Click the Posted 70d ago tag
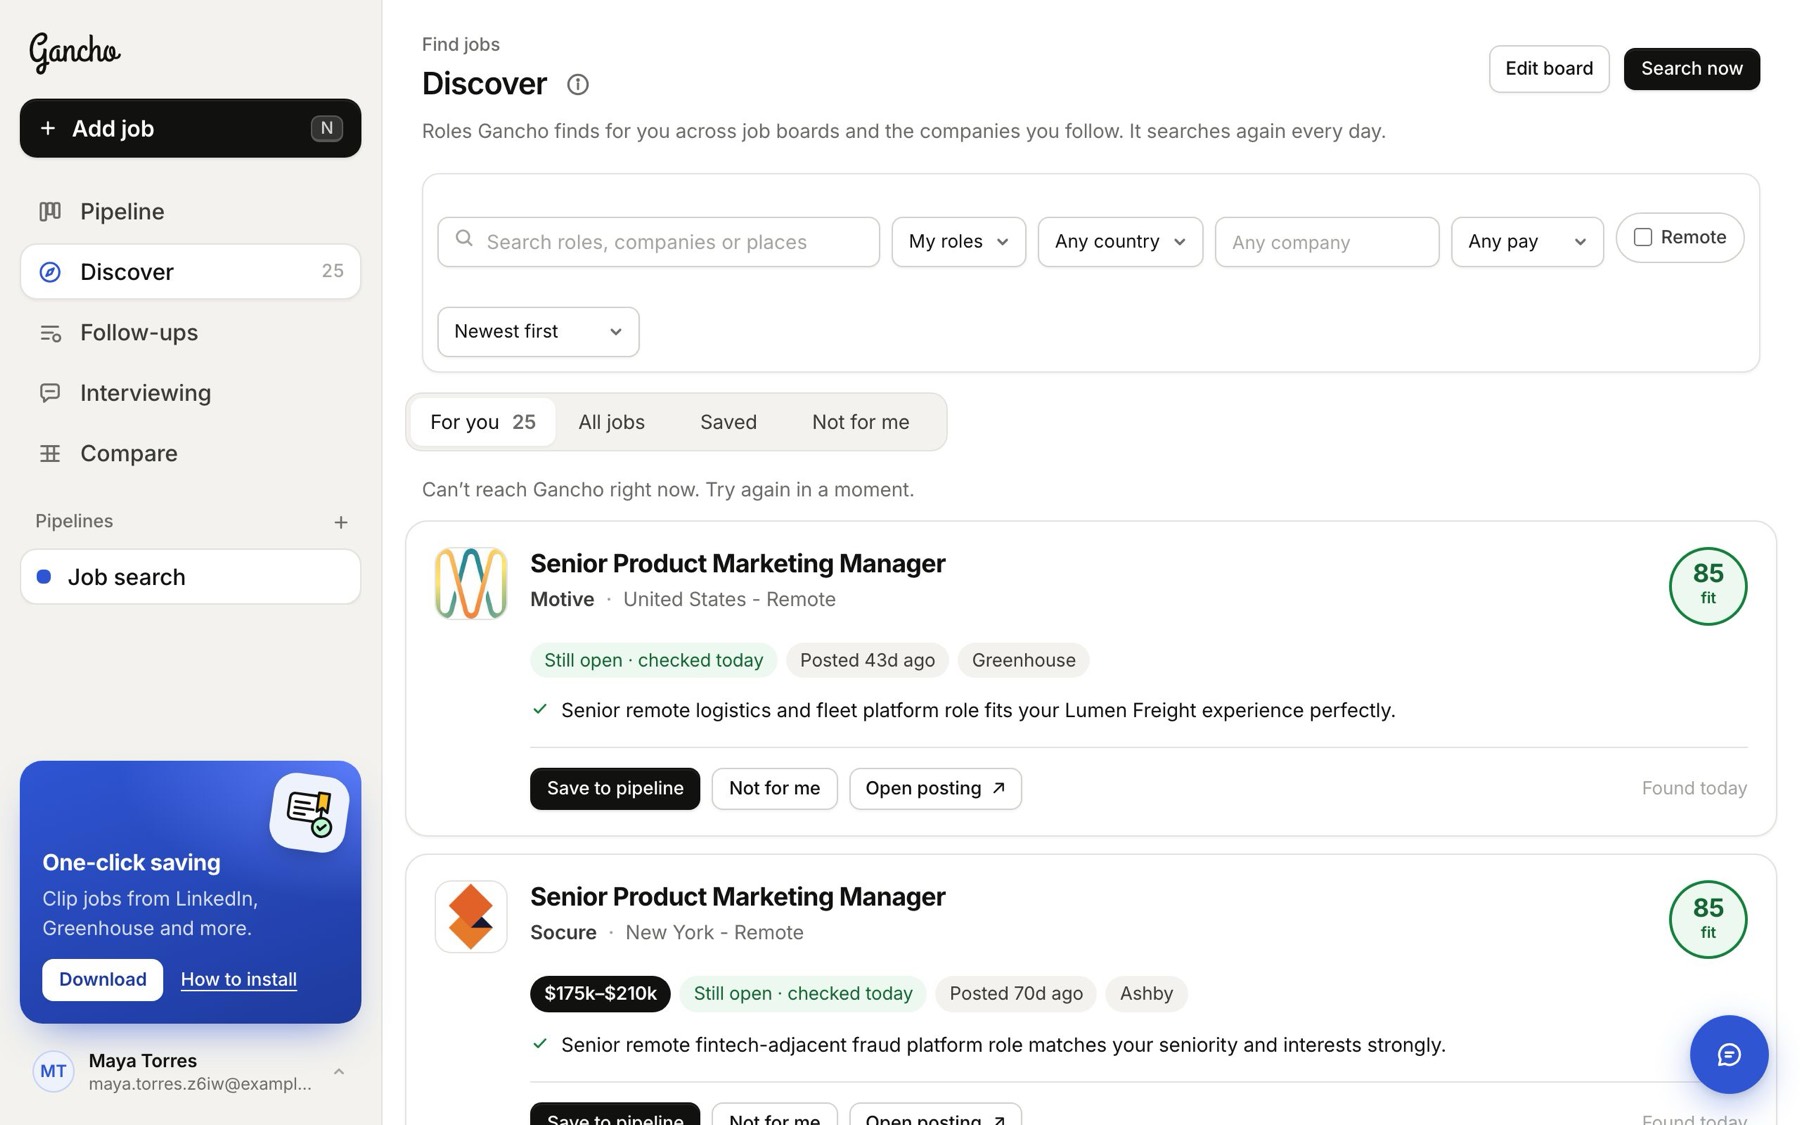The width and height of the screenshot is (1800, 1125). coord(1016,994)
